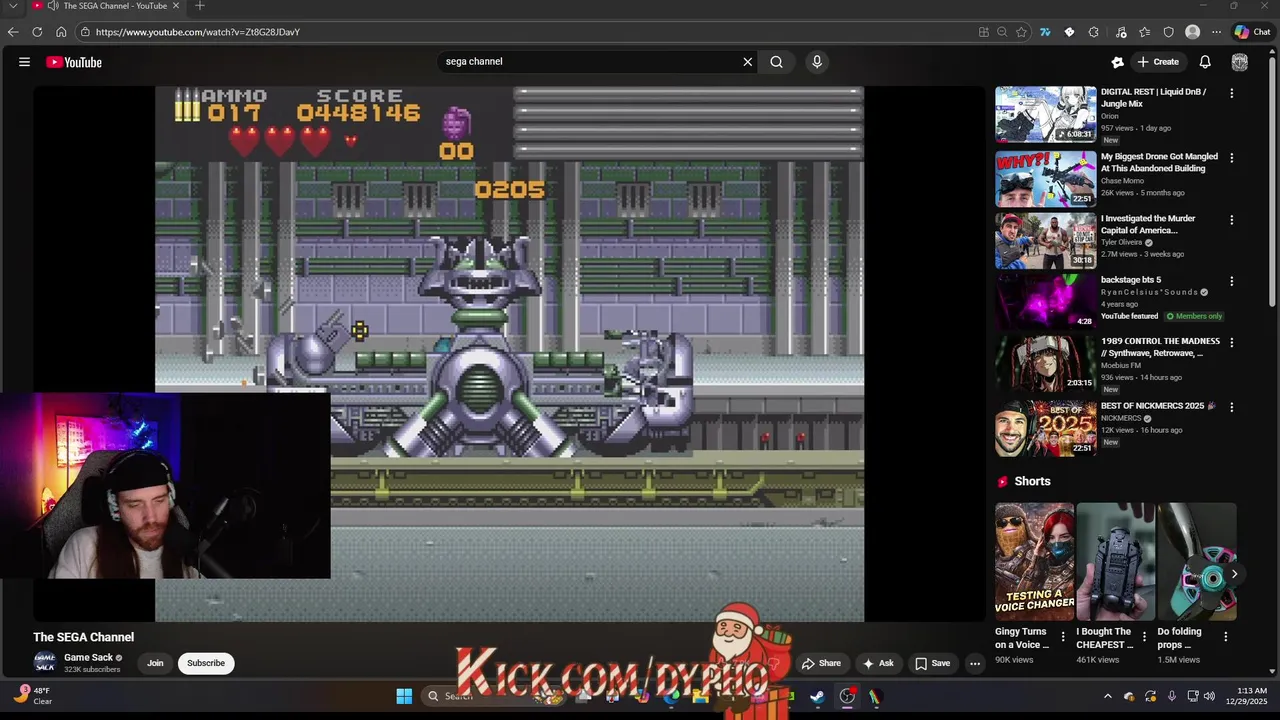The image size is (1280, 720).
Task: Open the 48°F weather widget
Action: click(x=33, y=696)
